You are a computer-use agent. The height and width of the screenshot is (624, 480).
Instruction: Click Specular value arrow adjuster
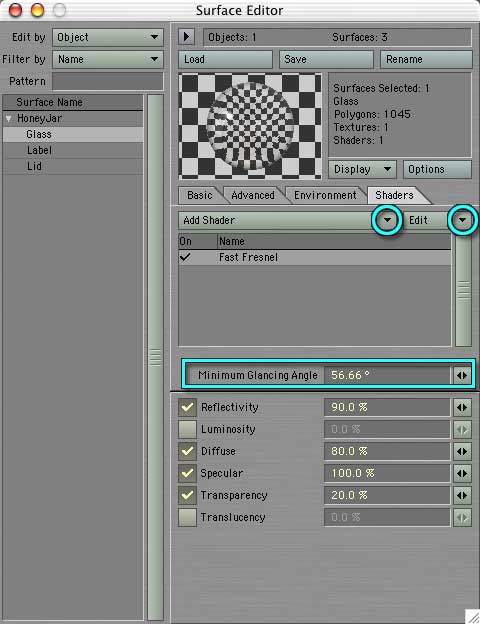tap(462, 473)
